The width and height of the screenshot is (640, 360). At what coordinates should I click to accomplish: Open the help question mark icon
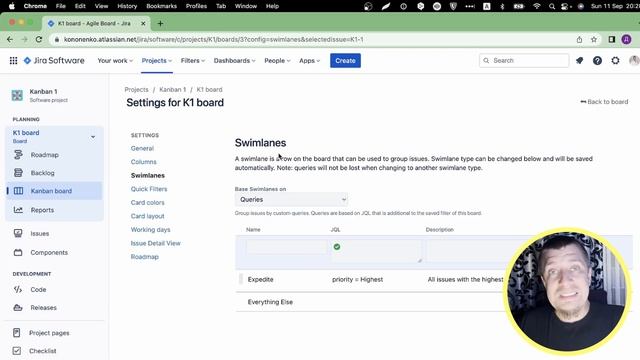(x=597, y=60)
